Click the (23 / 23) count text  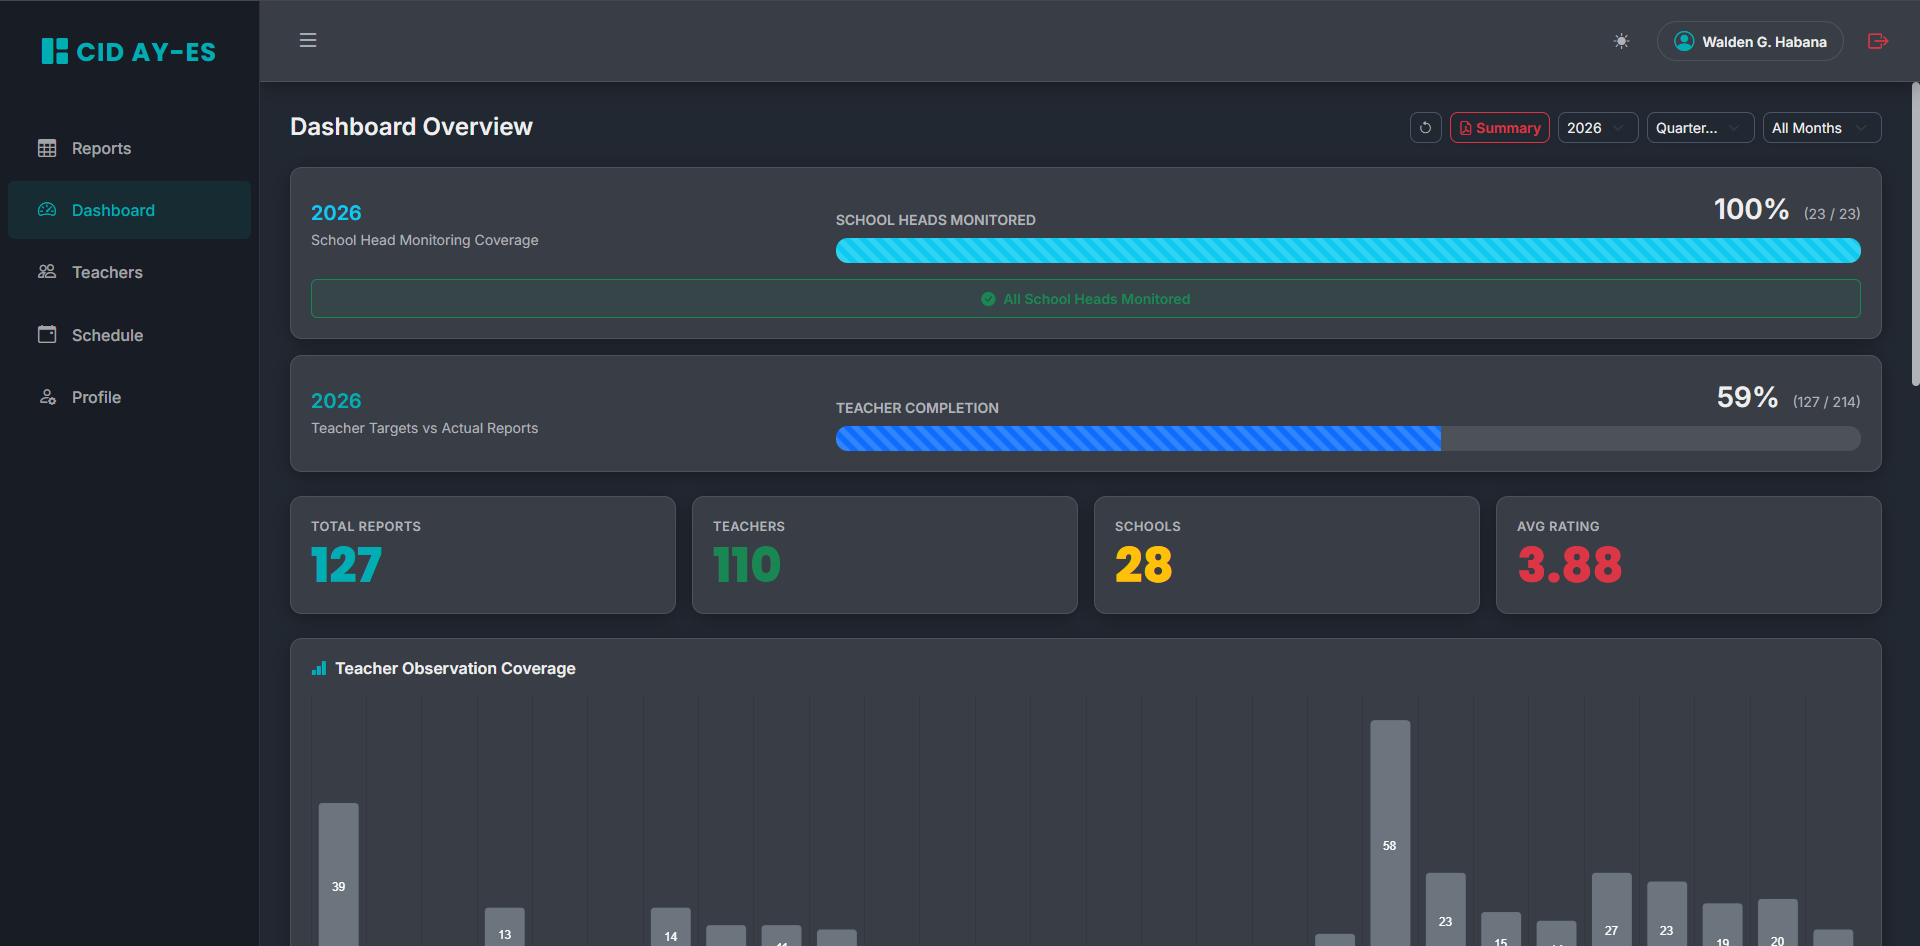[1832, 214]
